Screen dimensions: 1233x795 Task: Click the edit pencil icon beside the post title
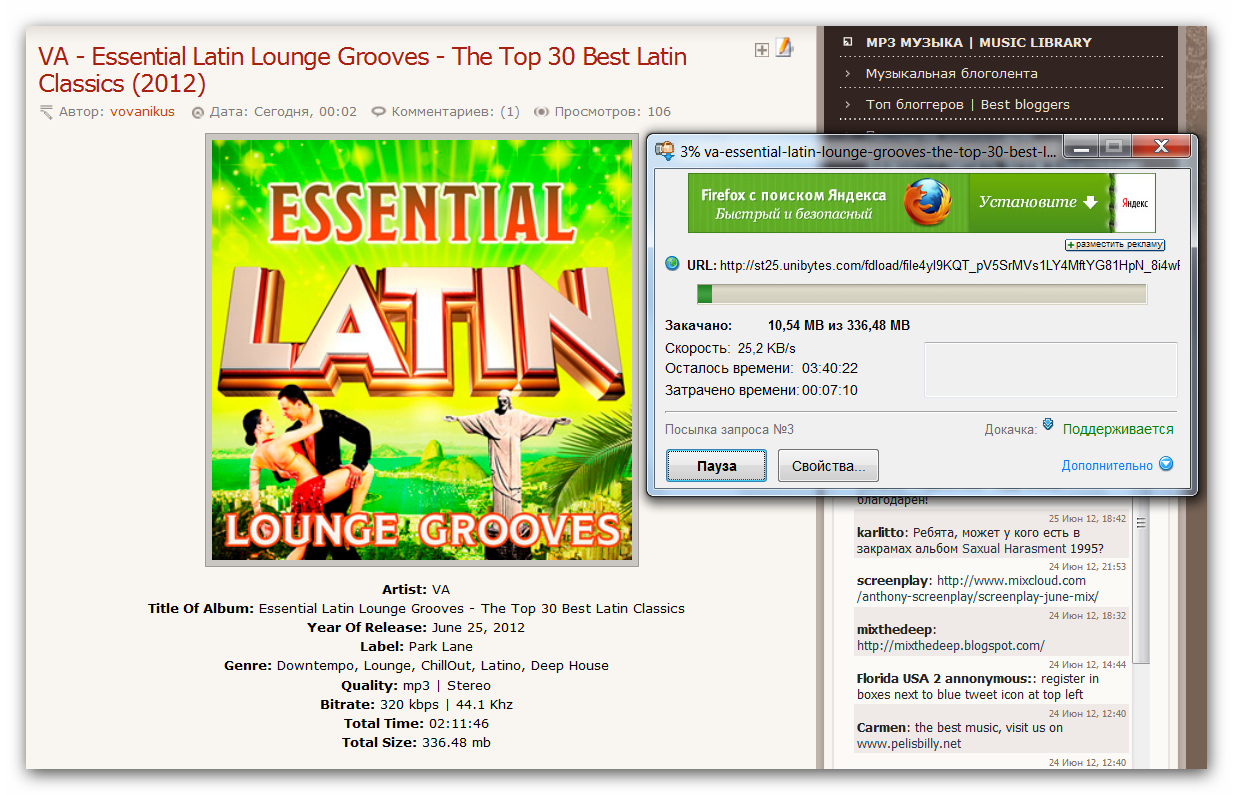coord(784,47)
